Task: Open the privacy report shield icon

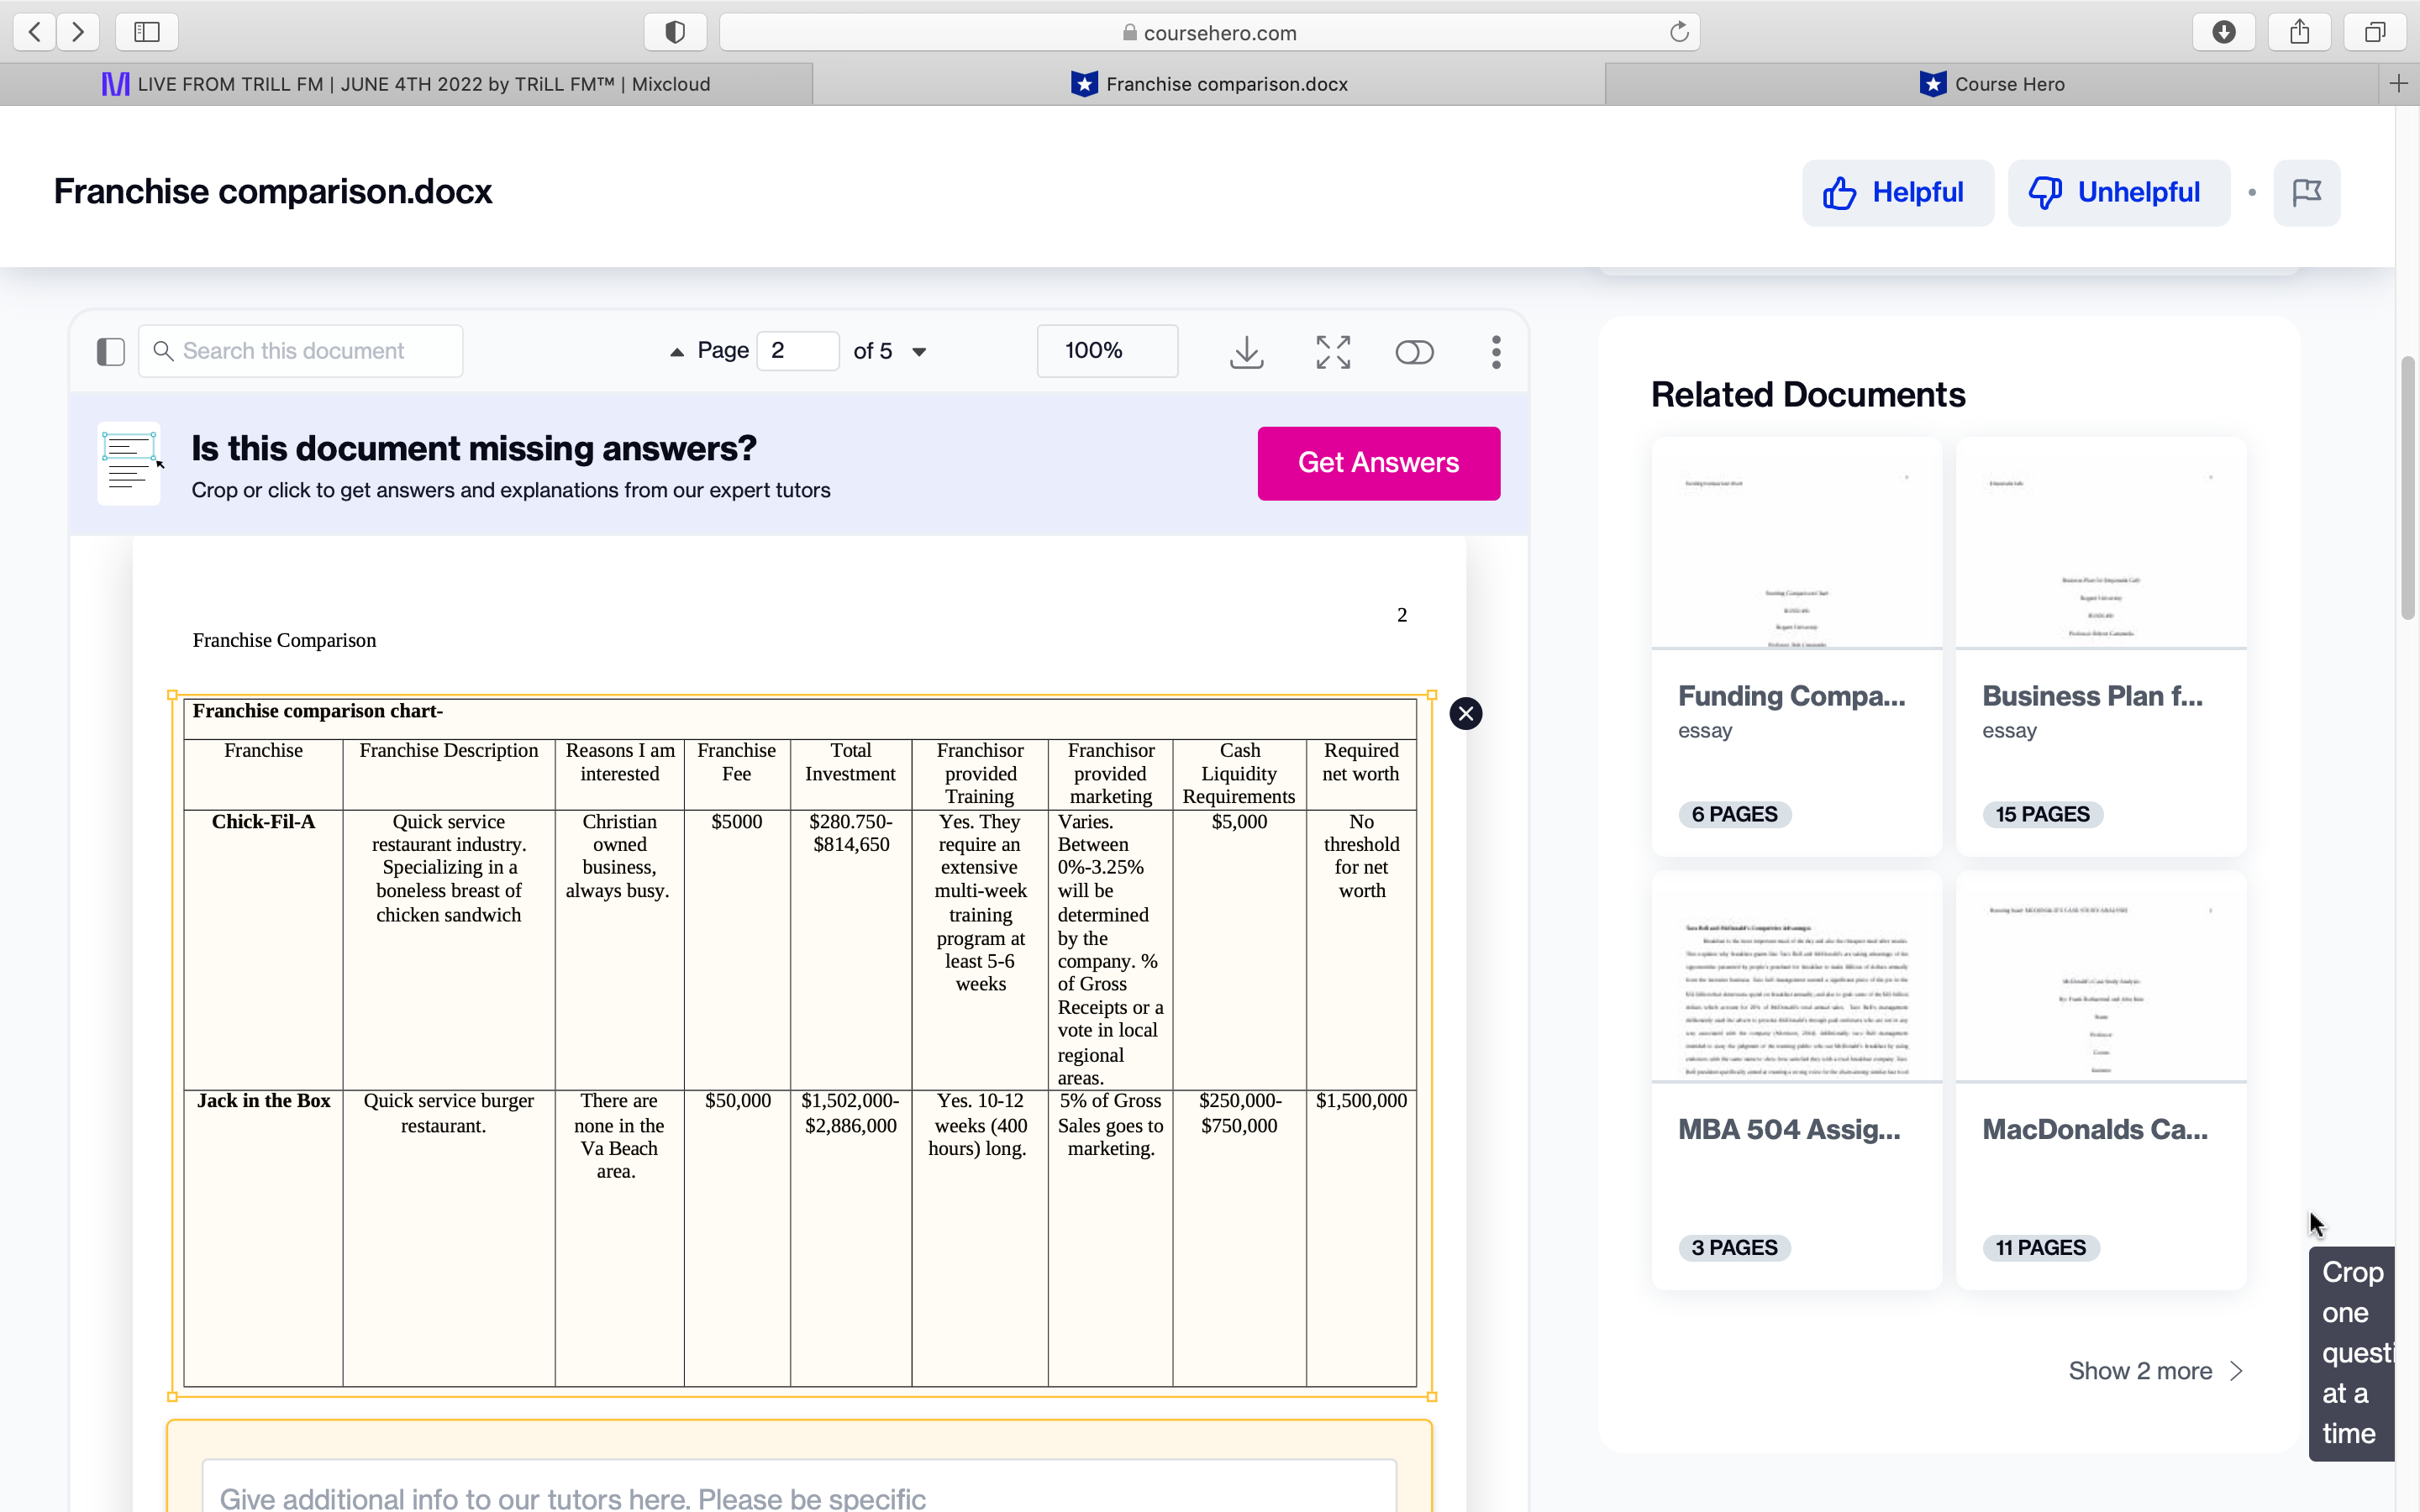Action: point(675,32)
